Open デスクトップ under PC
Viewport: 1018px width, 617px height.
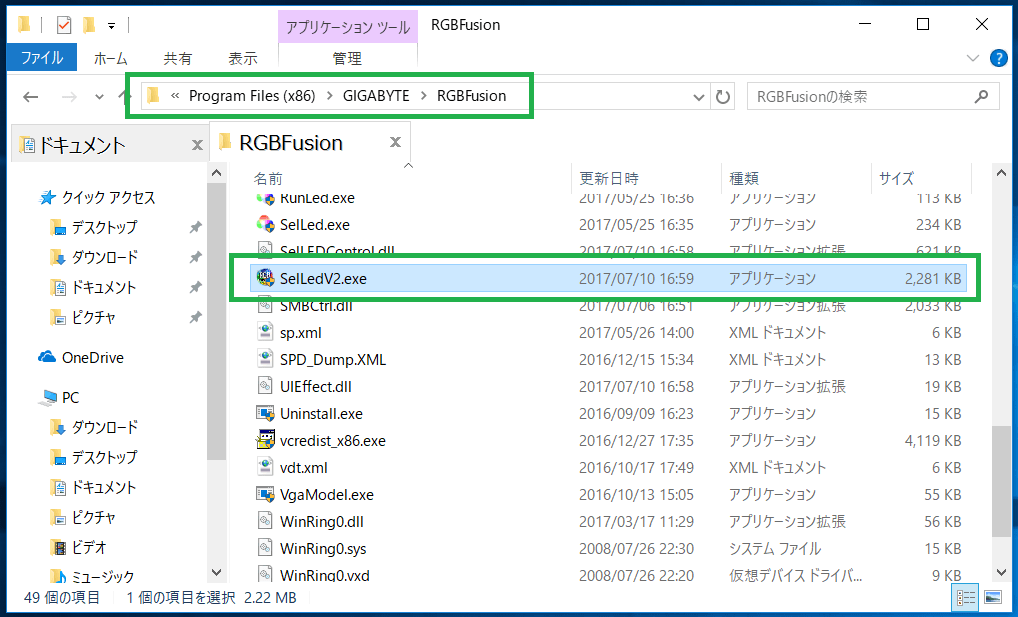coord(104,457)
